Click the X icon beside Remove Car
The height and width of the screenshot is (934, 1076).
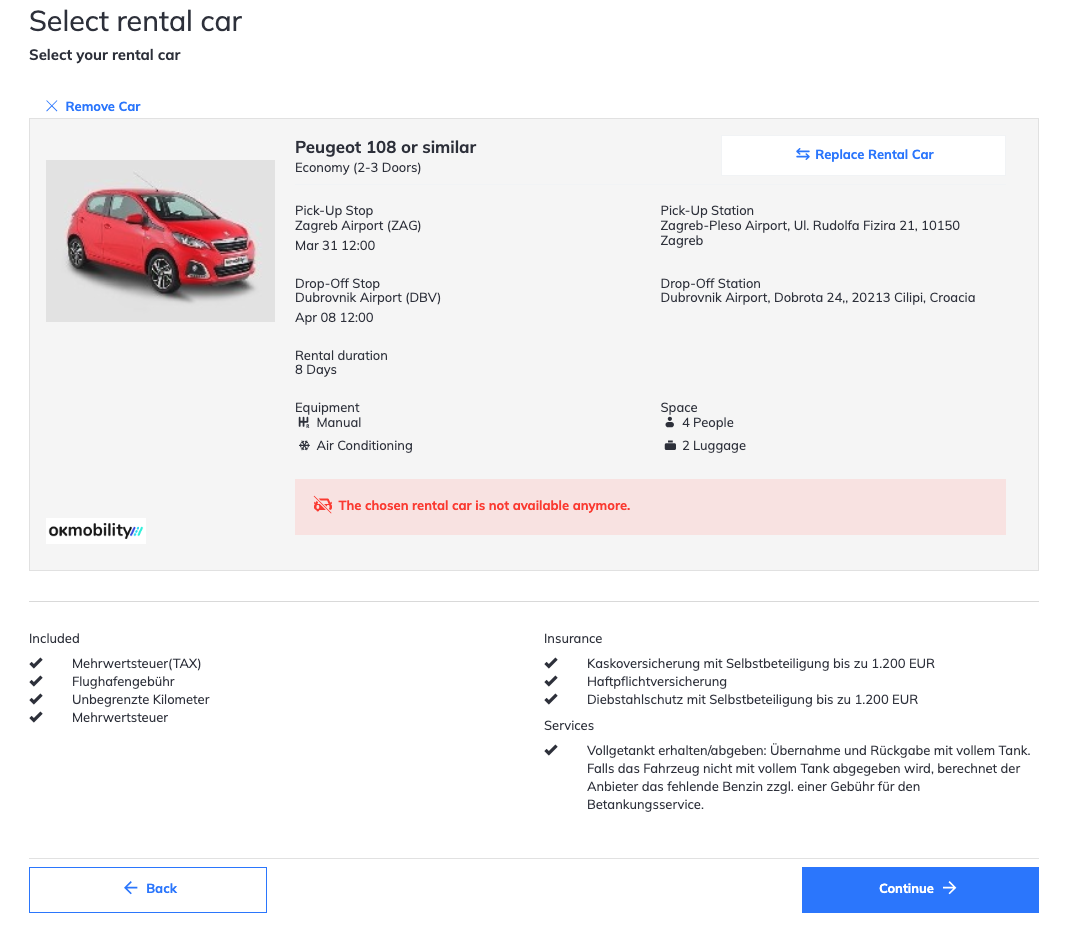(x=51, y=106)
